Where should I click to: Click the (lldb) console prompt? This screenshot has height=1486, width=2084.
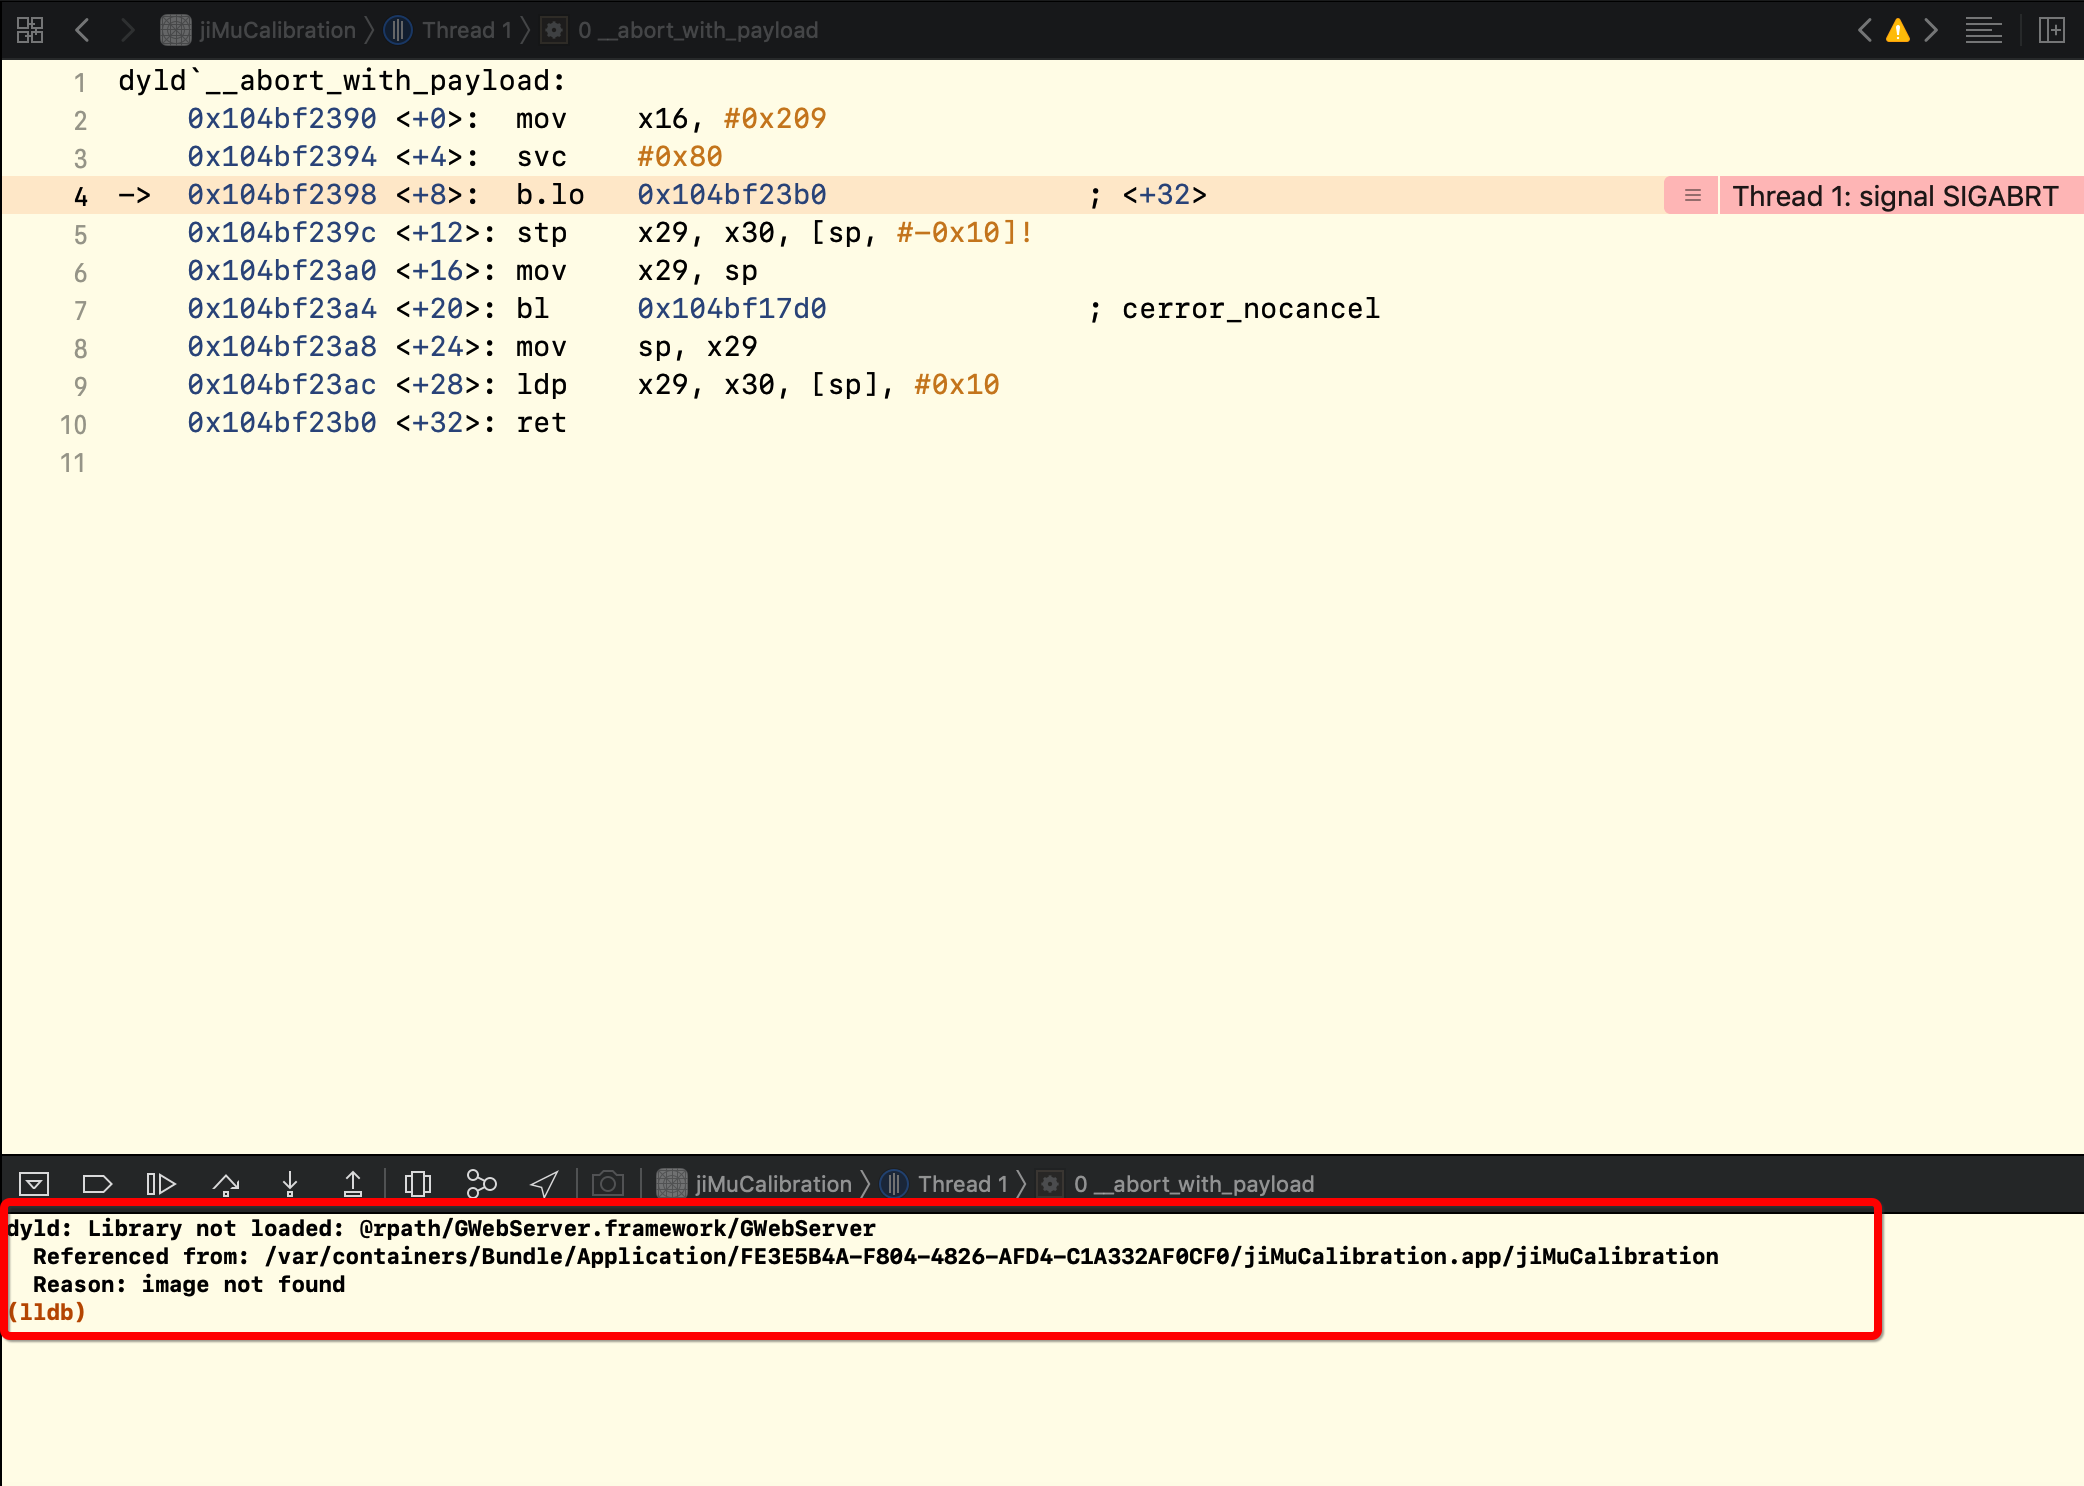point(46,1312)
